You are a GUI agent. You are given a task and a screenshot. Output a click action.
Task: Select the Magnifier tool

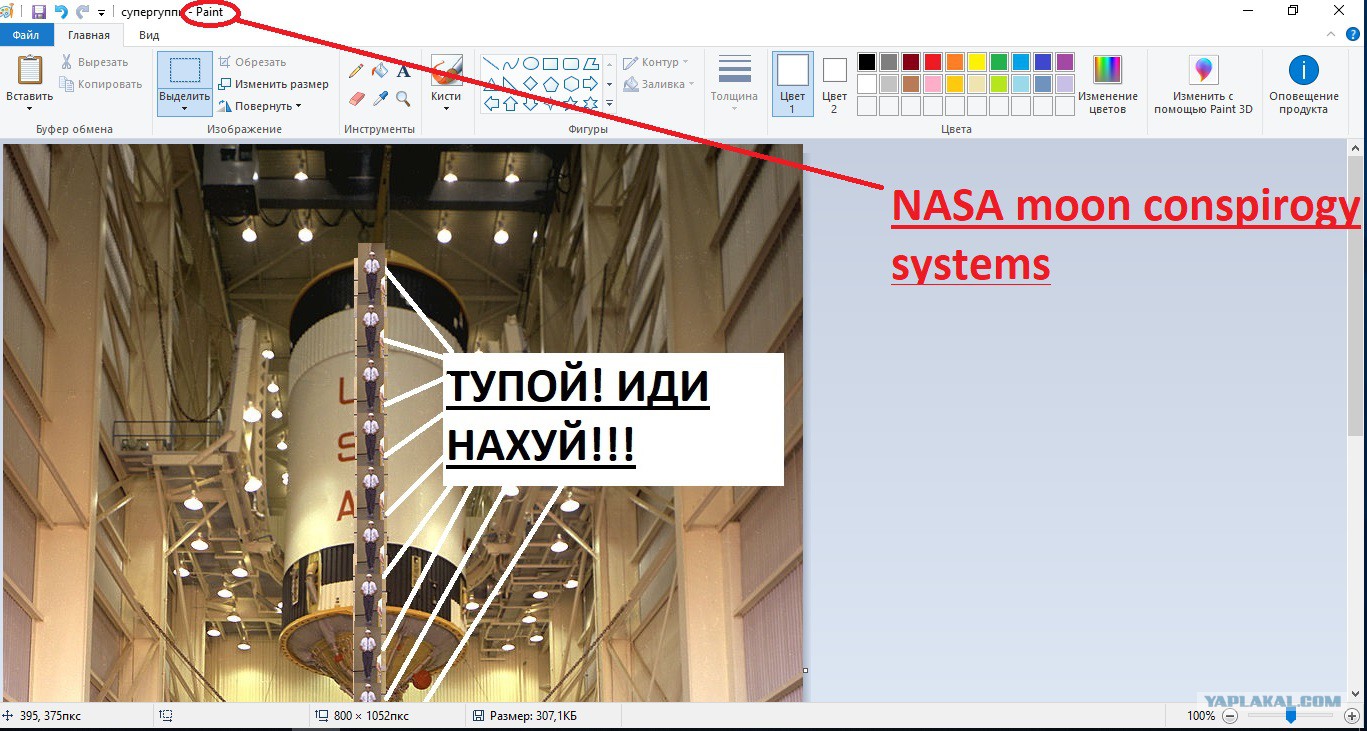[x=404, y=98]
